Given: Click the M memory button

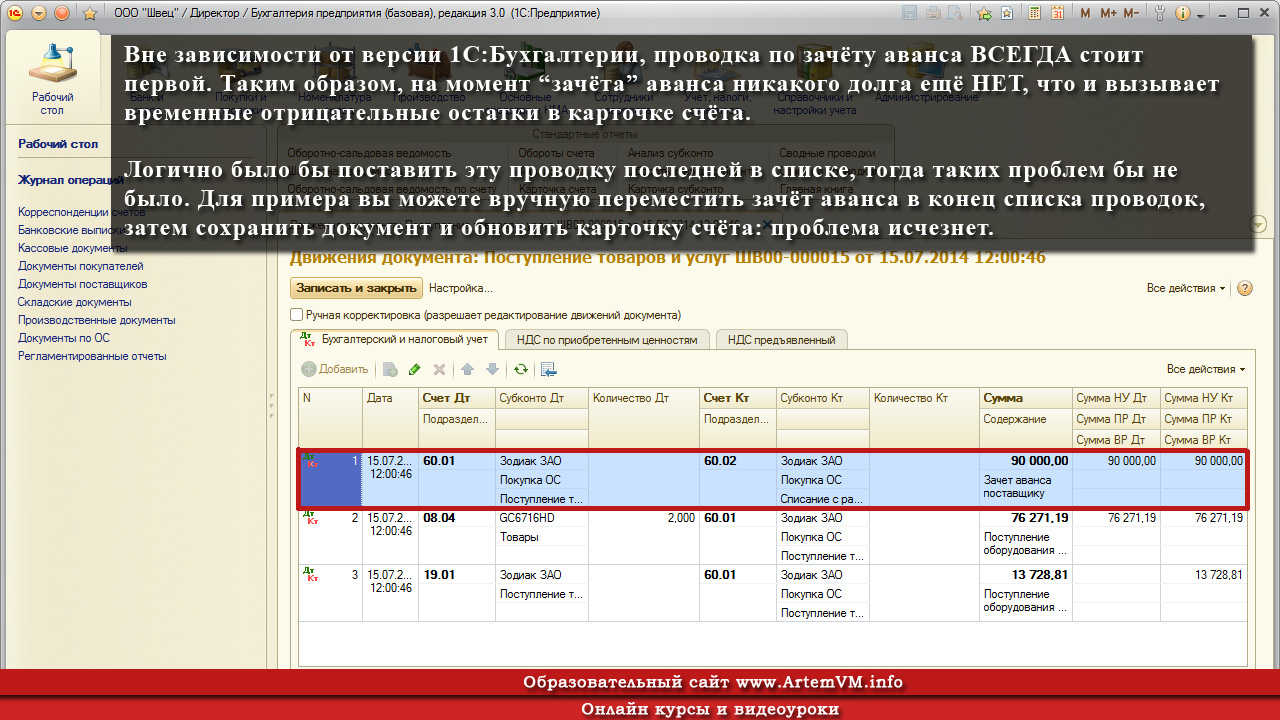Looking at the screenshot, I should (1086, 14).
